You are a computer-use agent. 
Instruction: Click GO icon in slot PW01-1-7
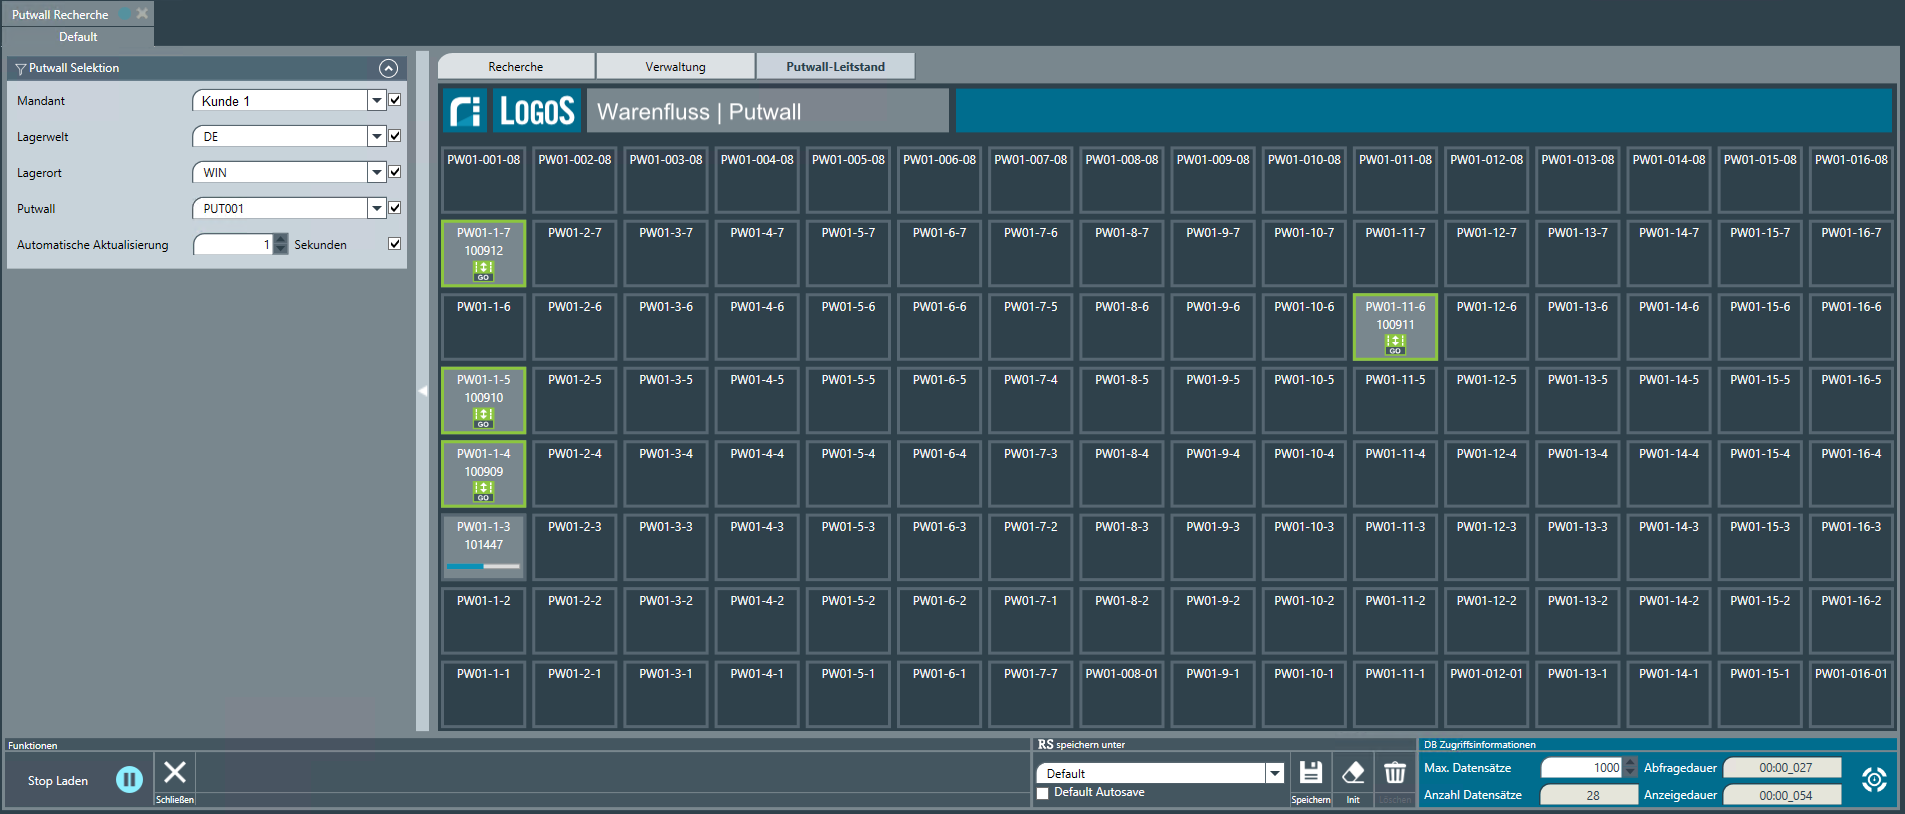(483, 271)
